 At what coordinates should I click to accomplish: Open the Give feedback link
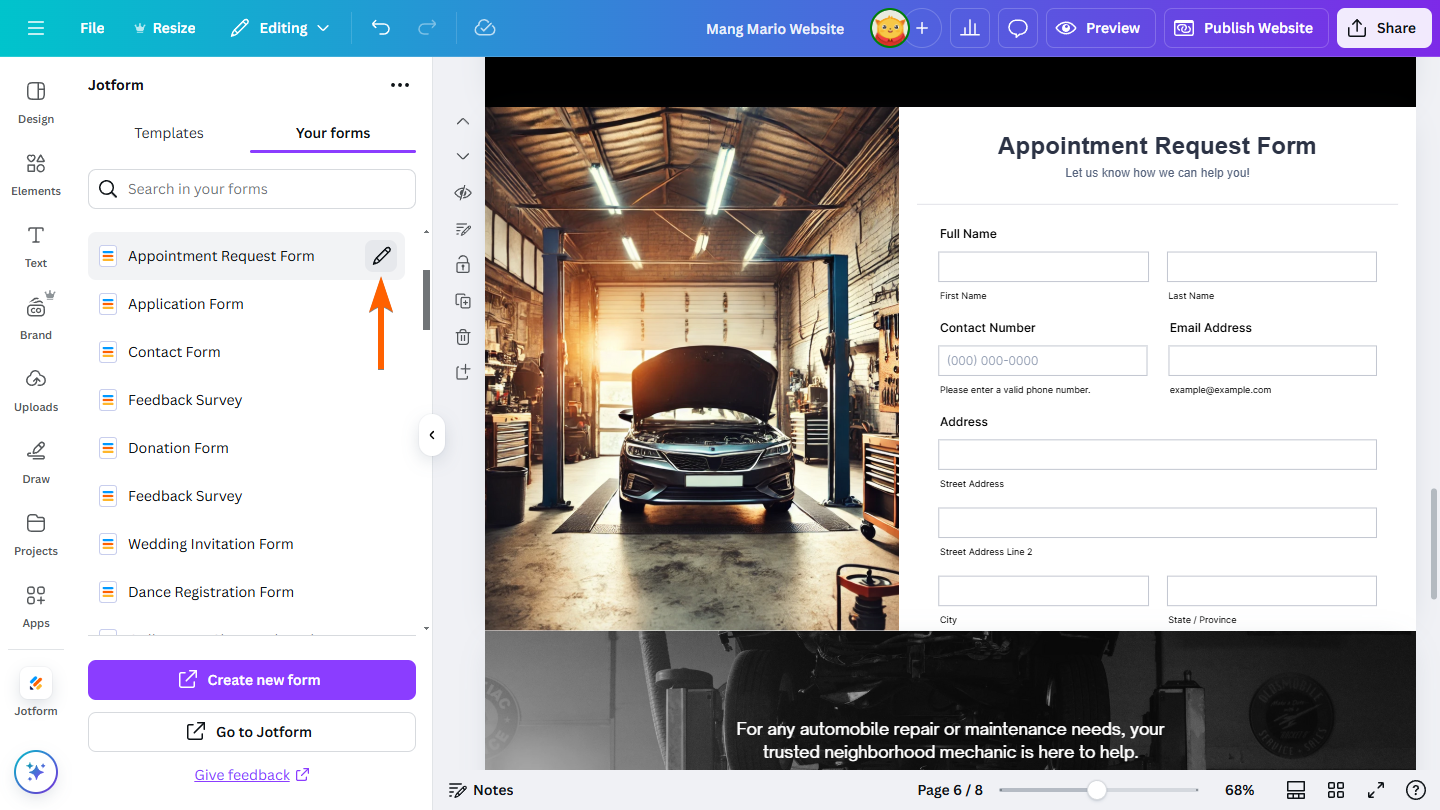tap(252, 775)
